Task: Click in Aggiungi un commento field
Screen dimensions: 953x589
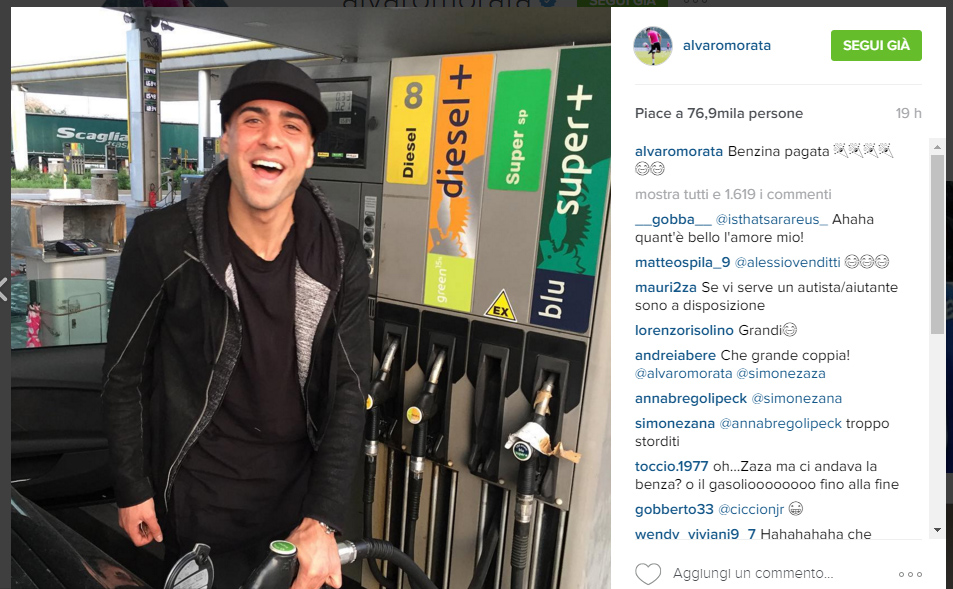Action: [x=752, y=573]
